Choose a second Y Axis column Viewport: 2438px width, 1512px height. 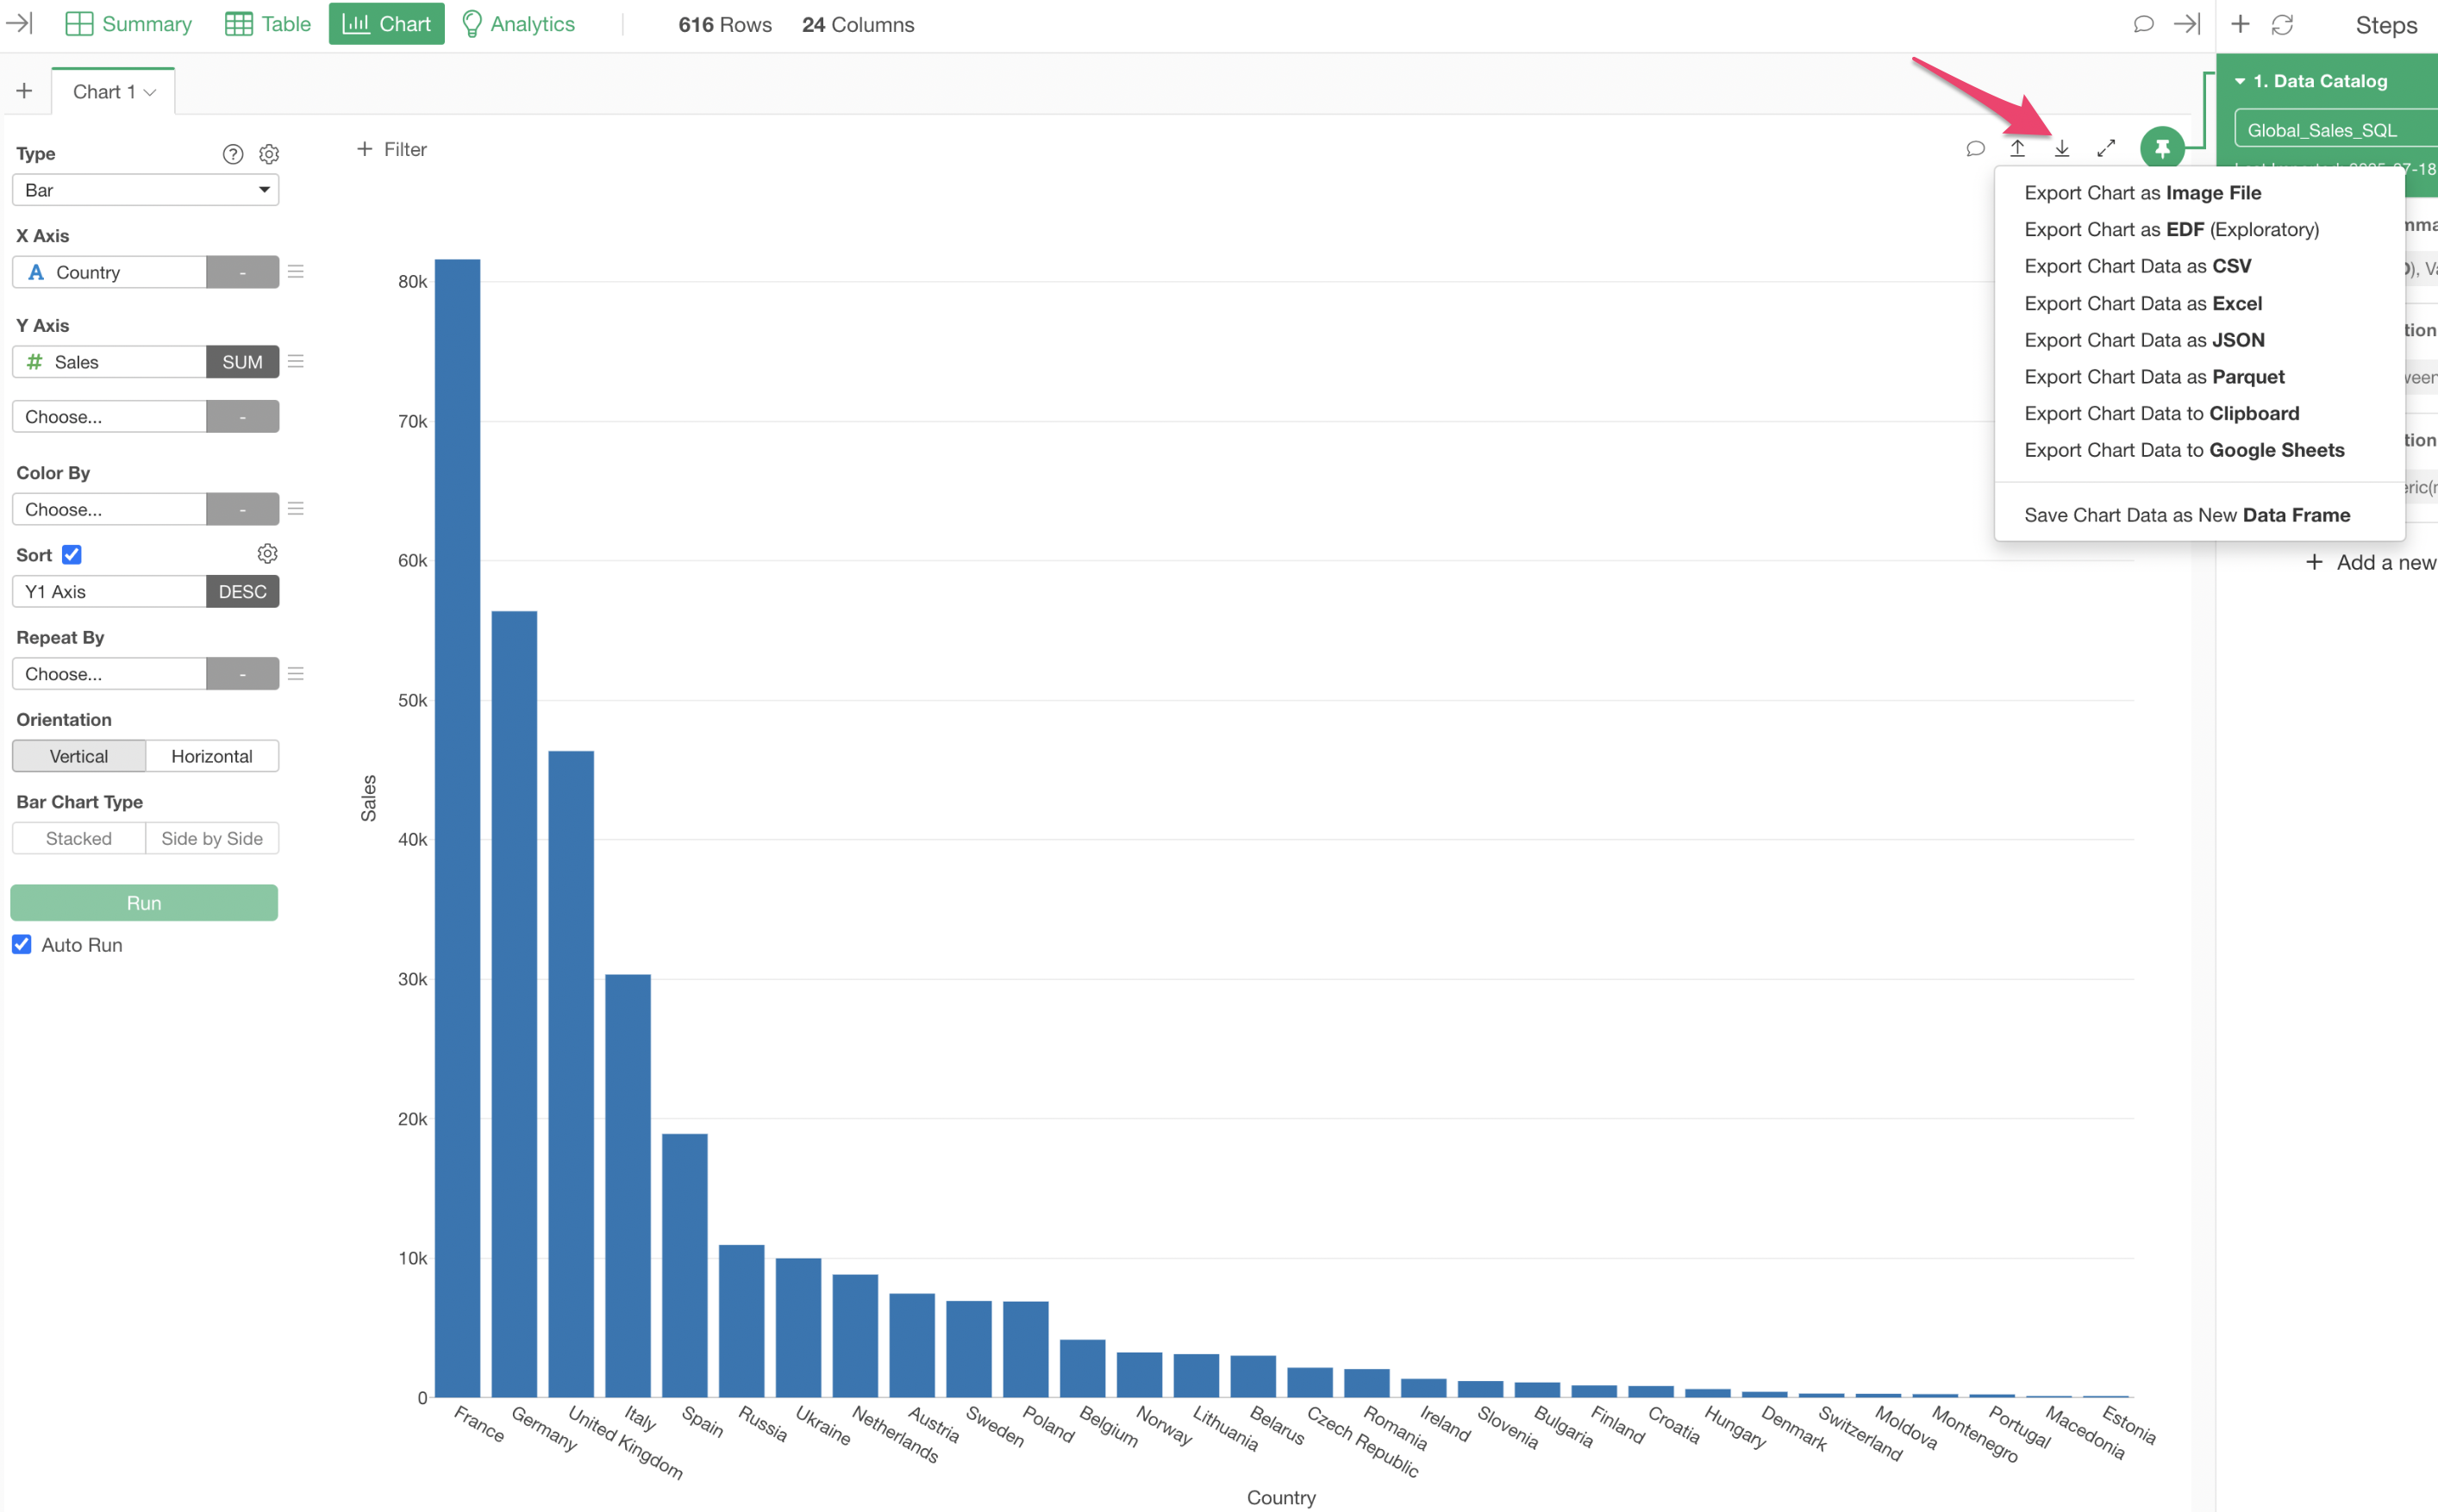tap(109, 417)
